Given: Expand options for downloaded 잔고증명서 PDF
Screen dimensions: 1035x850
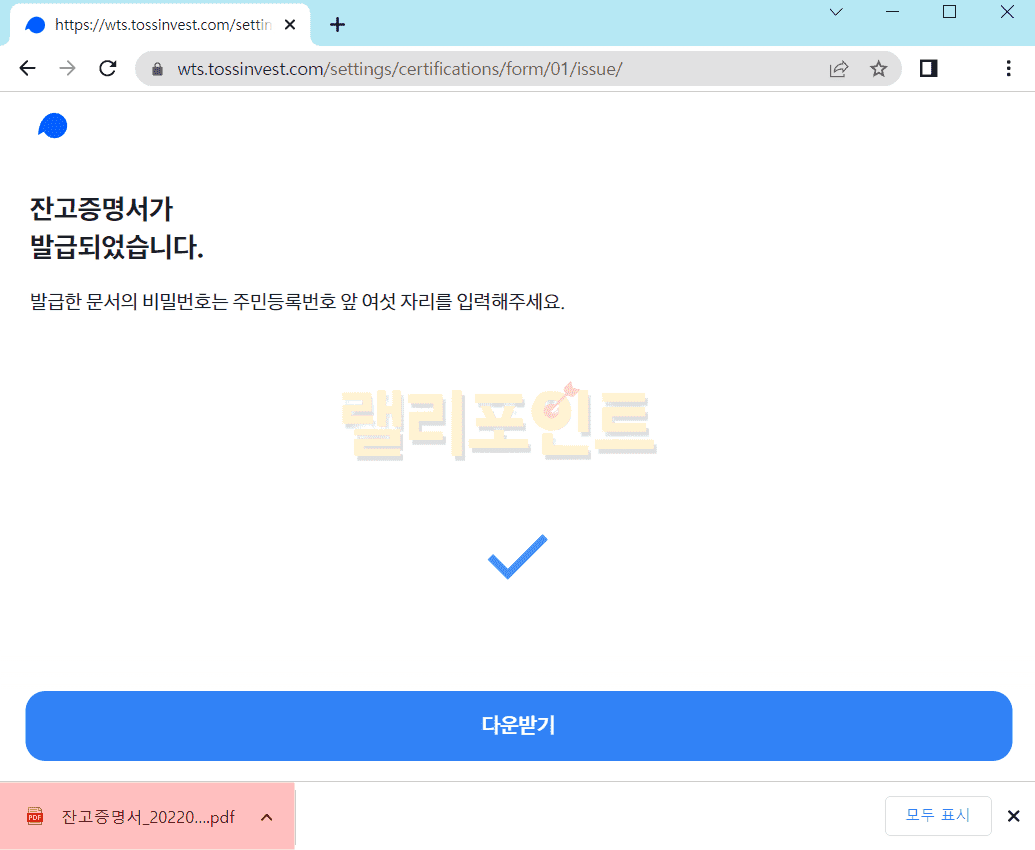Looking at the screenshot, I should pyautogui.click(x=266, y=817).
